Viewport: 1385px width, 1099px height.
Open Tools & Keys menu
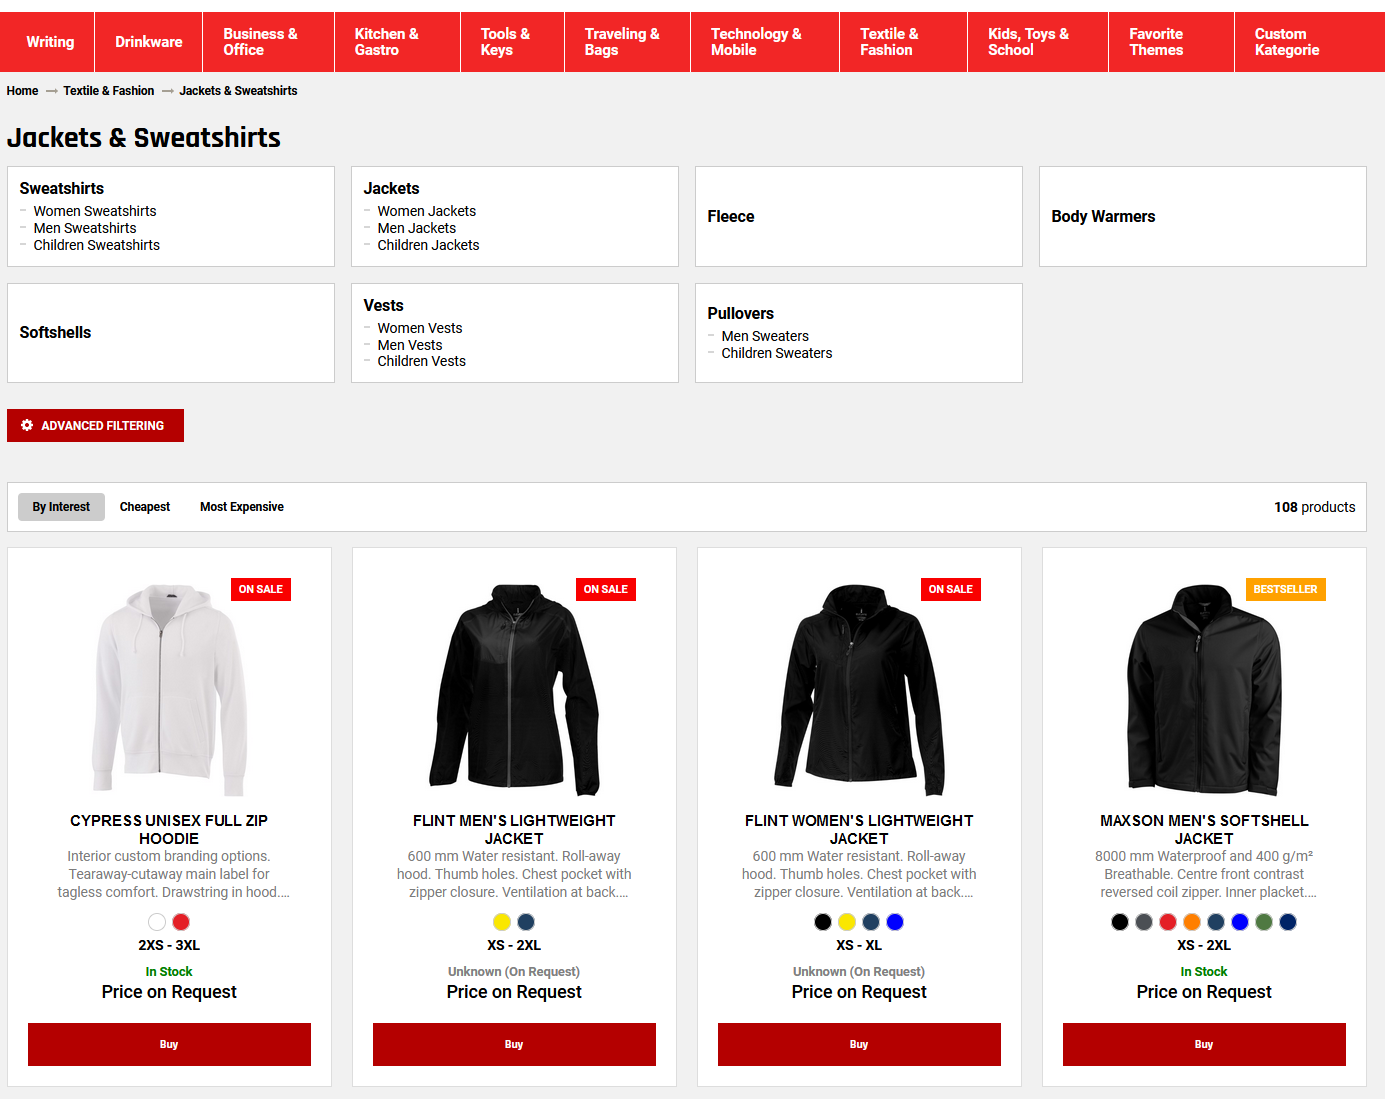tap(512, 42)
